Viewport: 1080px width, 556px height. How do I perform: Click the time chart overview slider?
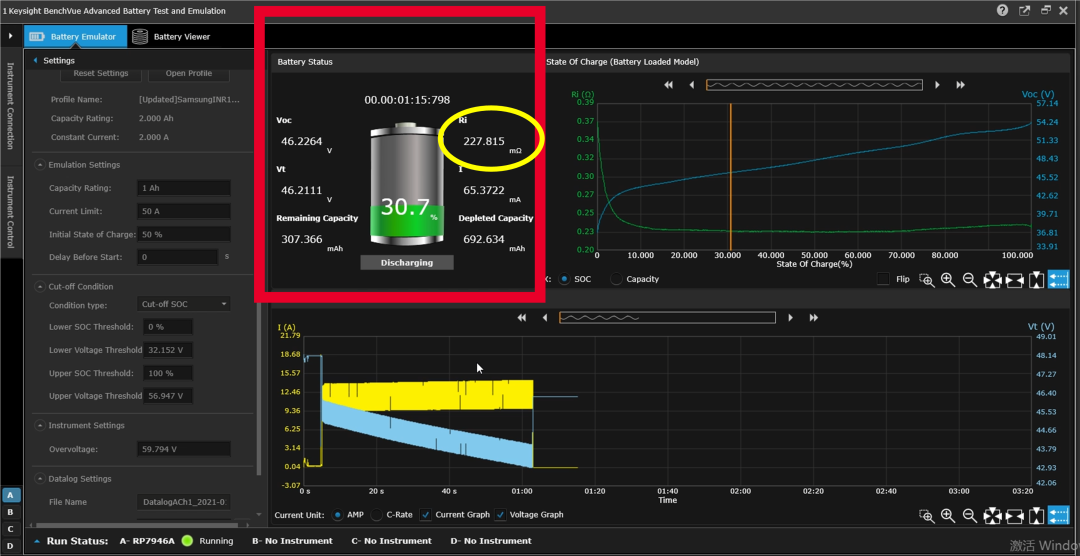pyautogui.click(x=667, y=318)
